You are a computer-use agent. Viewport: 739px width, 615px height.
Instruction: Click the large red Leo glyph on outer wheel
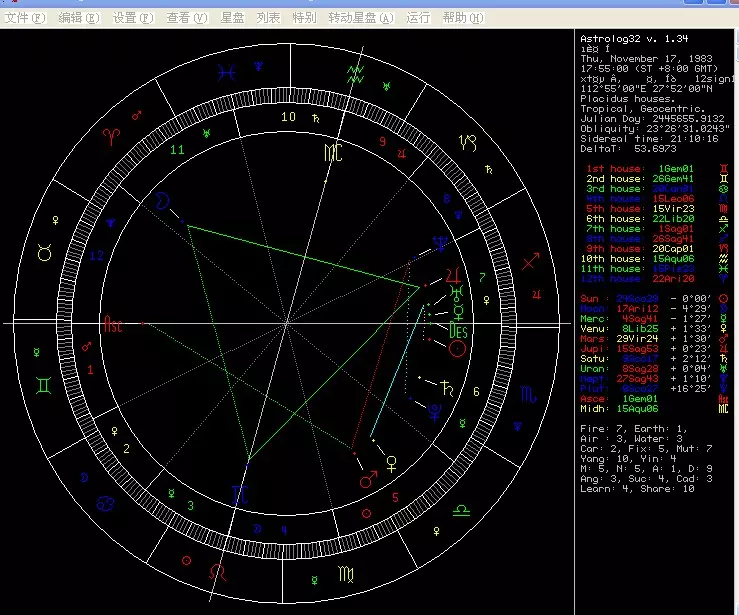(x=218, y=572)
